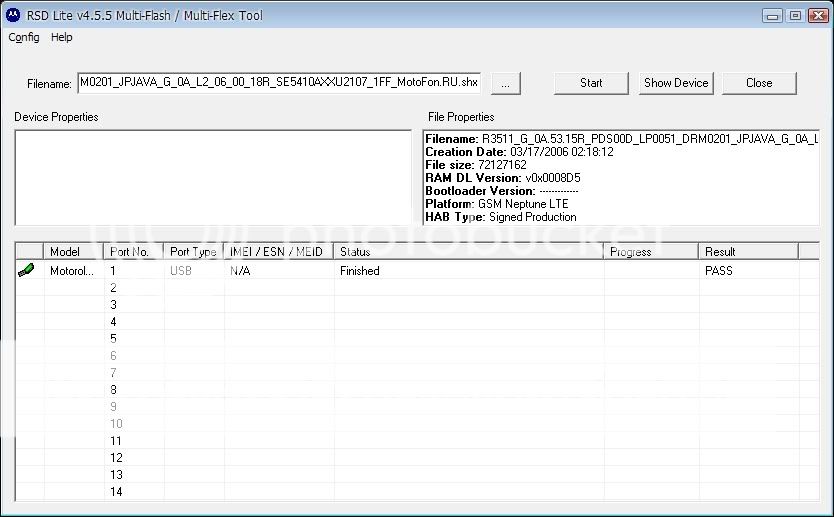This screenshot has height=517, width=834.
Task: Click the Motorola logo in title bar
Action: click(13, 15)
